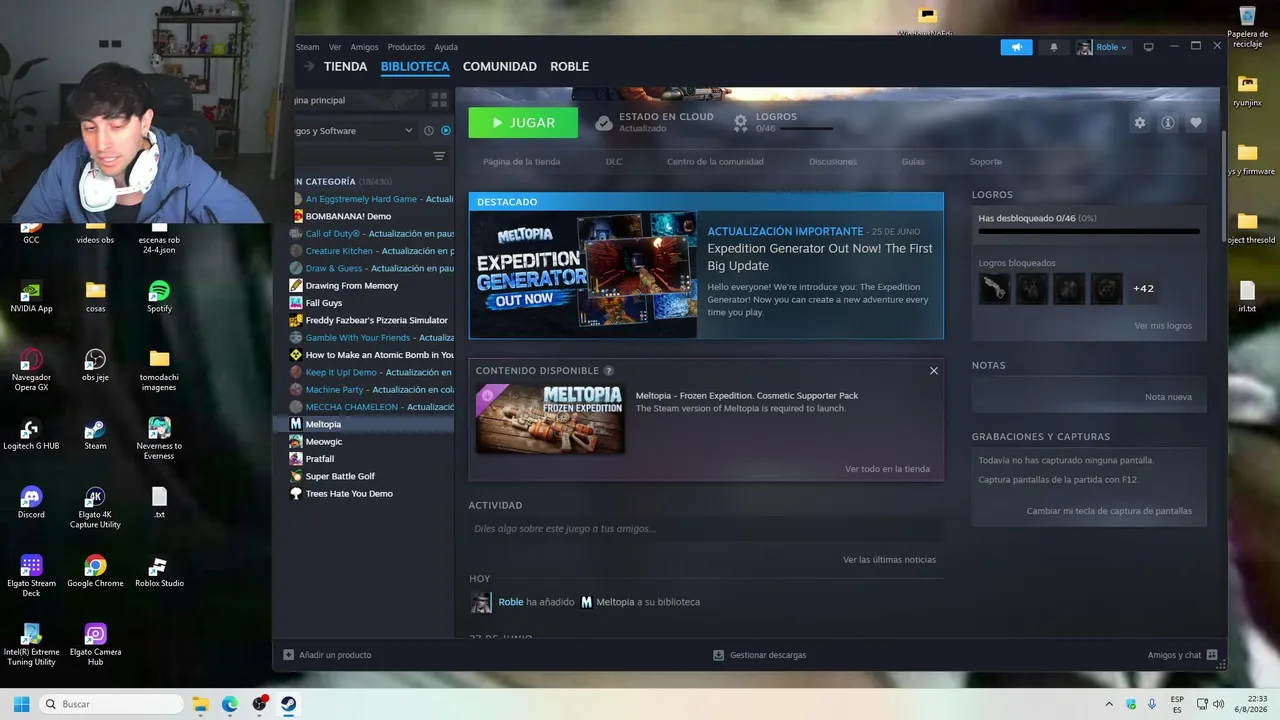Open the ROBLE profile tab

[570, 67]
